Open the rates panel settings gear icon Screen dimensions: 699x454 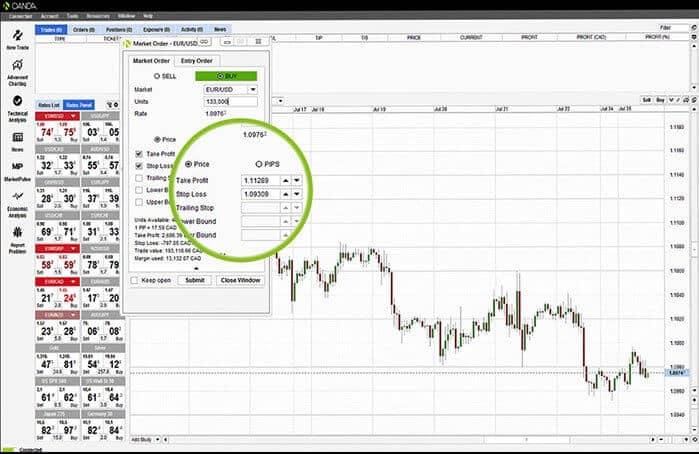(x=116, y=105)
